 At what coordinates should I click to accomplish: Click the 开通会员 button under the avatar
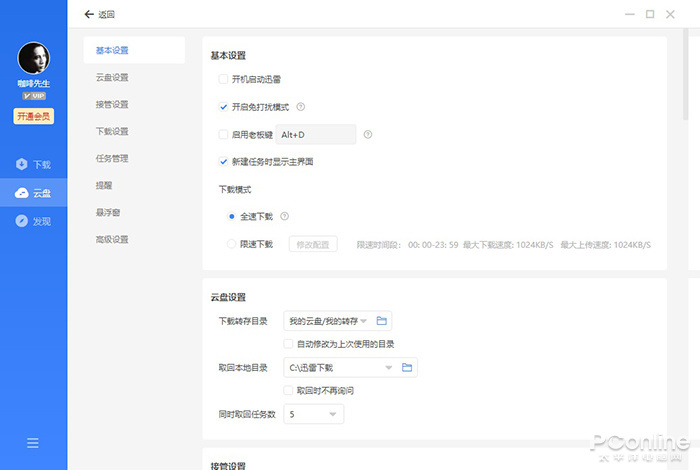(x=33, y=116)
